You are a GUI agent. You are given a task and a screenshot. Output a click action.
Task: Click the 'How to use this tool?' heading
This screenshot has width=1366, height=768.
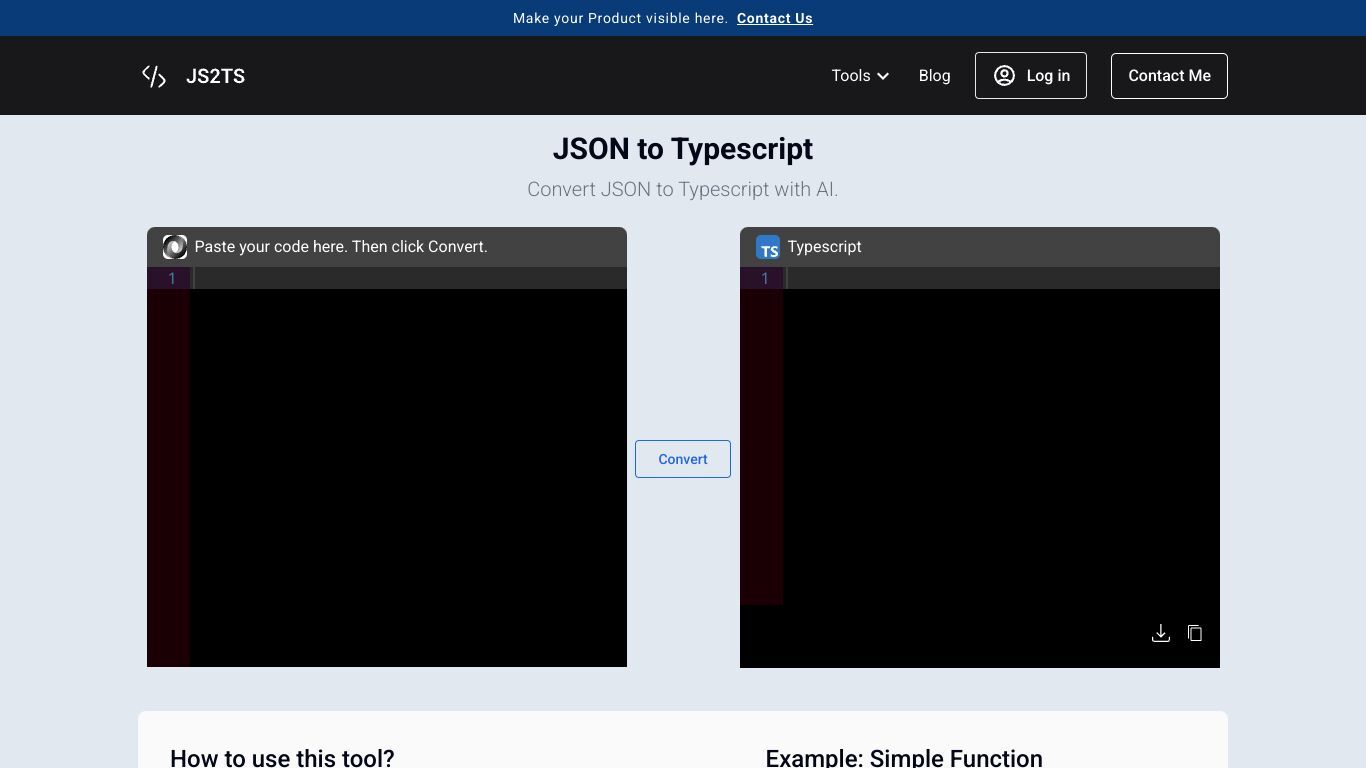click(x=282, y=757)
